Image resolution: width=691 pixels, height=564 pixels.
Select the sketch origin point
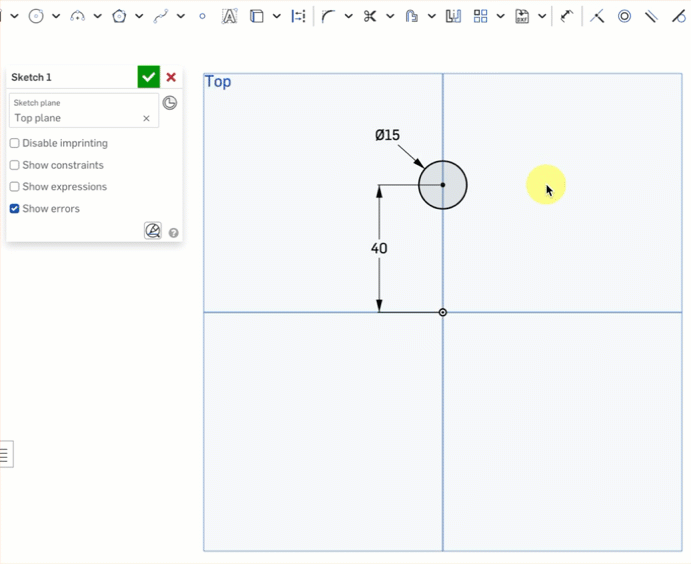click(x=443, y=312)
